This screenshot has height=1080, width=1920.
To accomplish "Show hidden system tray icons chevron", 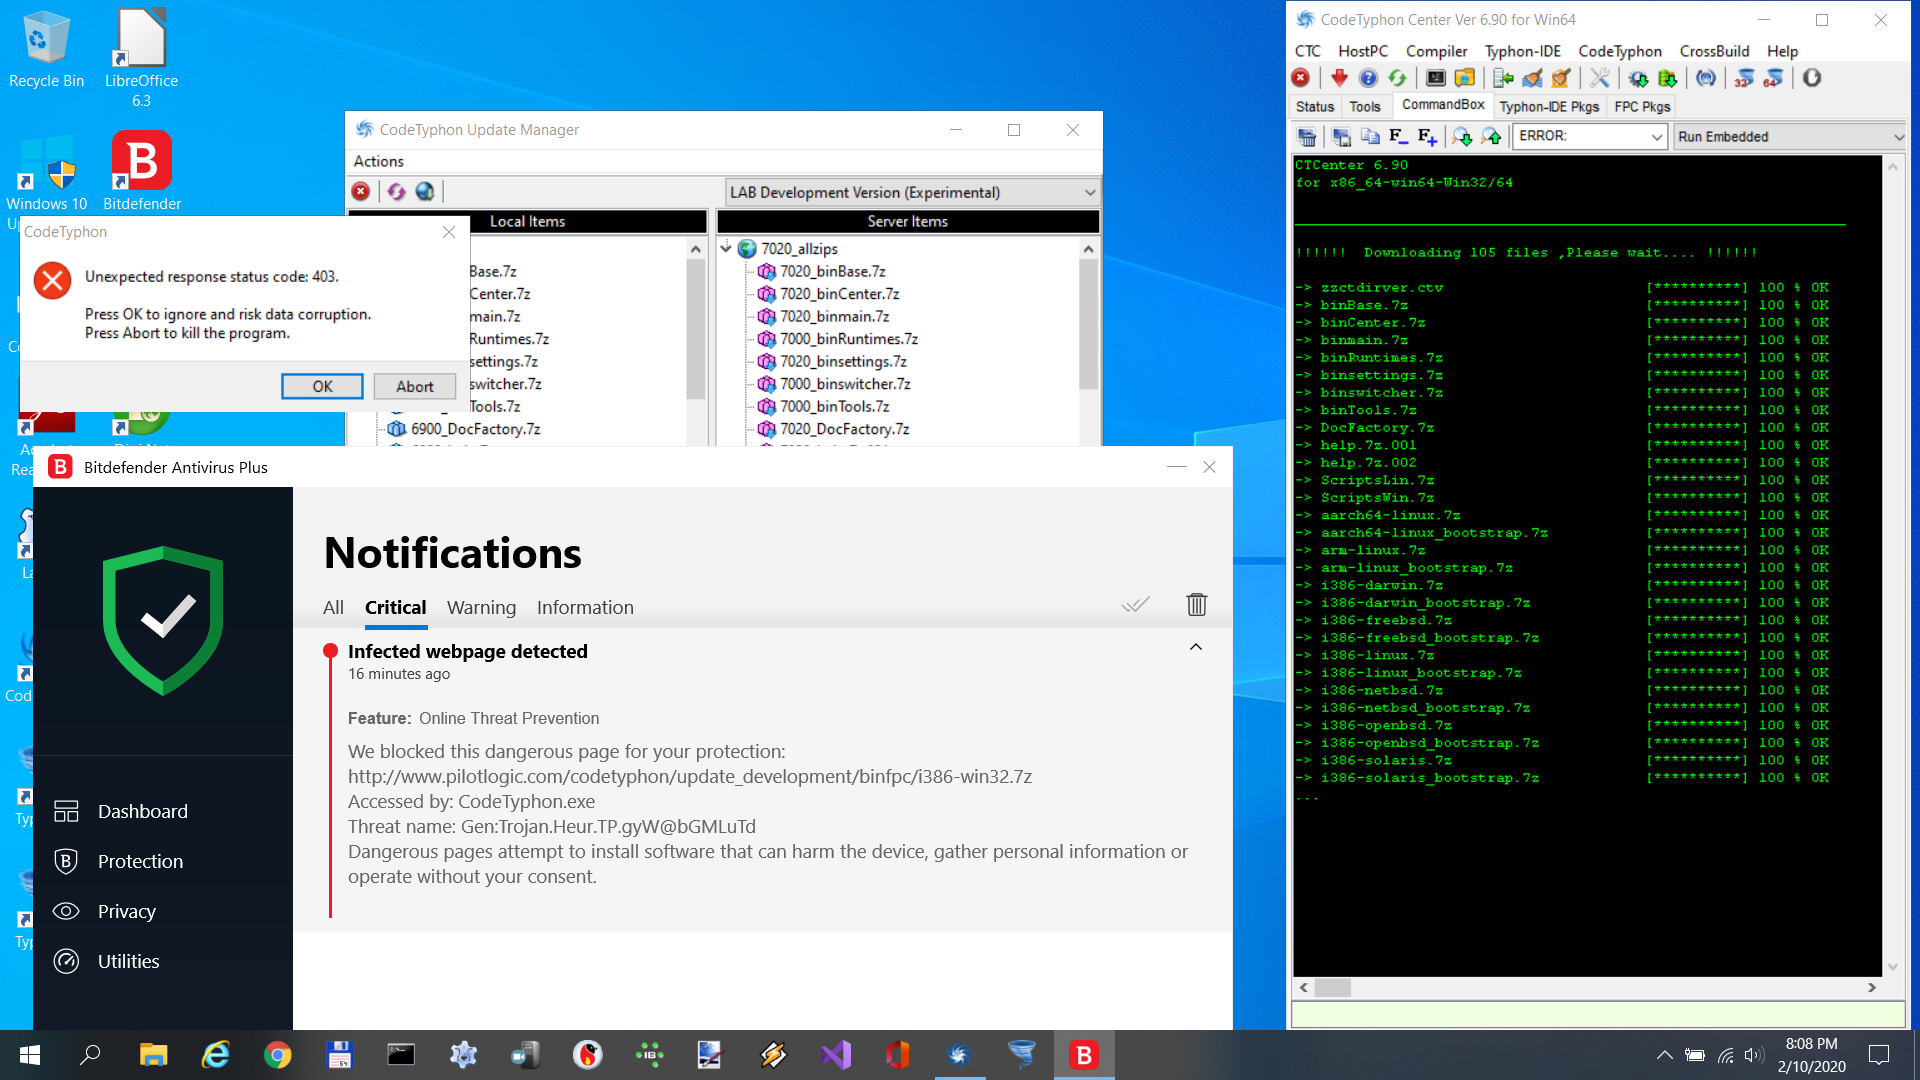I will pos(1664,1055).
